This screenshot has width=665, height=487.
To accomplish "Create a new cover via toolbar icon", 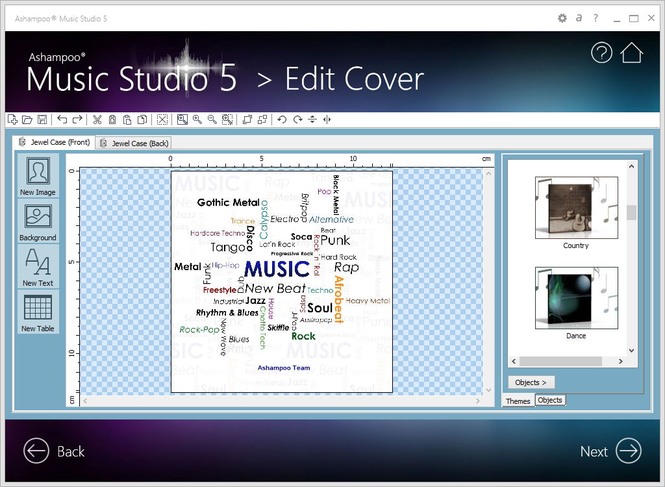I will point(13,120).
